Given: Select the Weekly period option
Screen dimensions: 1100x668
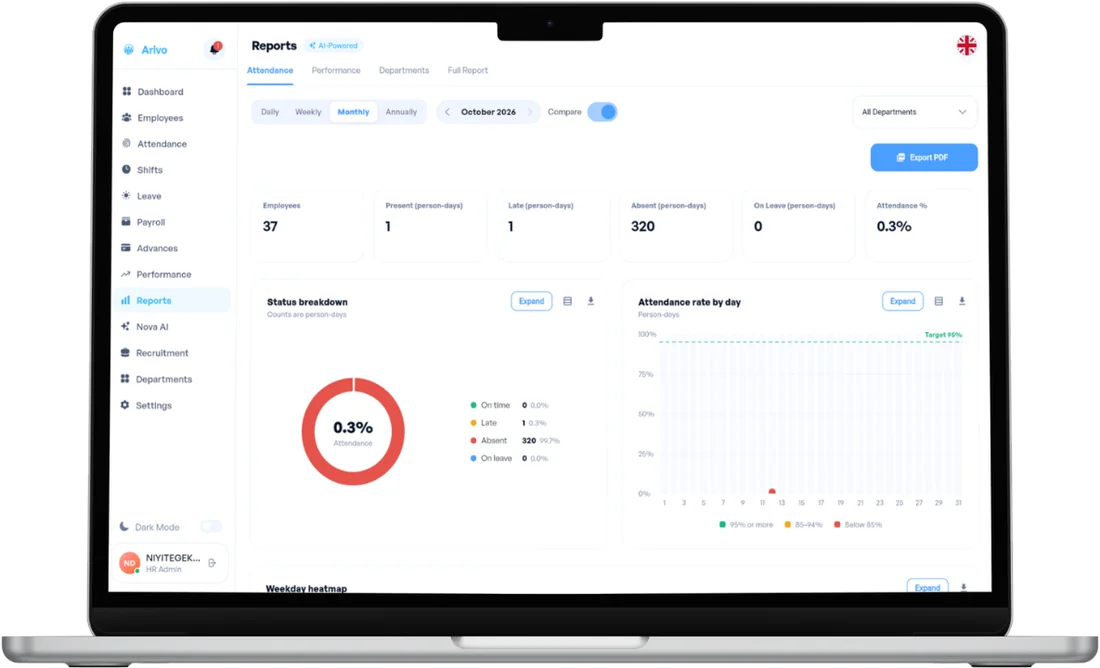Looking at the screenshot, I should (x=308, y=112).
